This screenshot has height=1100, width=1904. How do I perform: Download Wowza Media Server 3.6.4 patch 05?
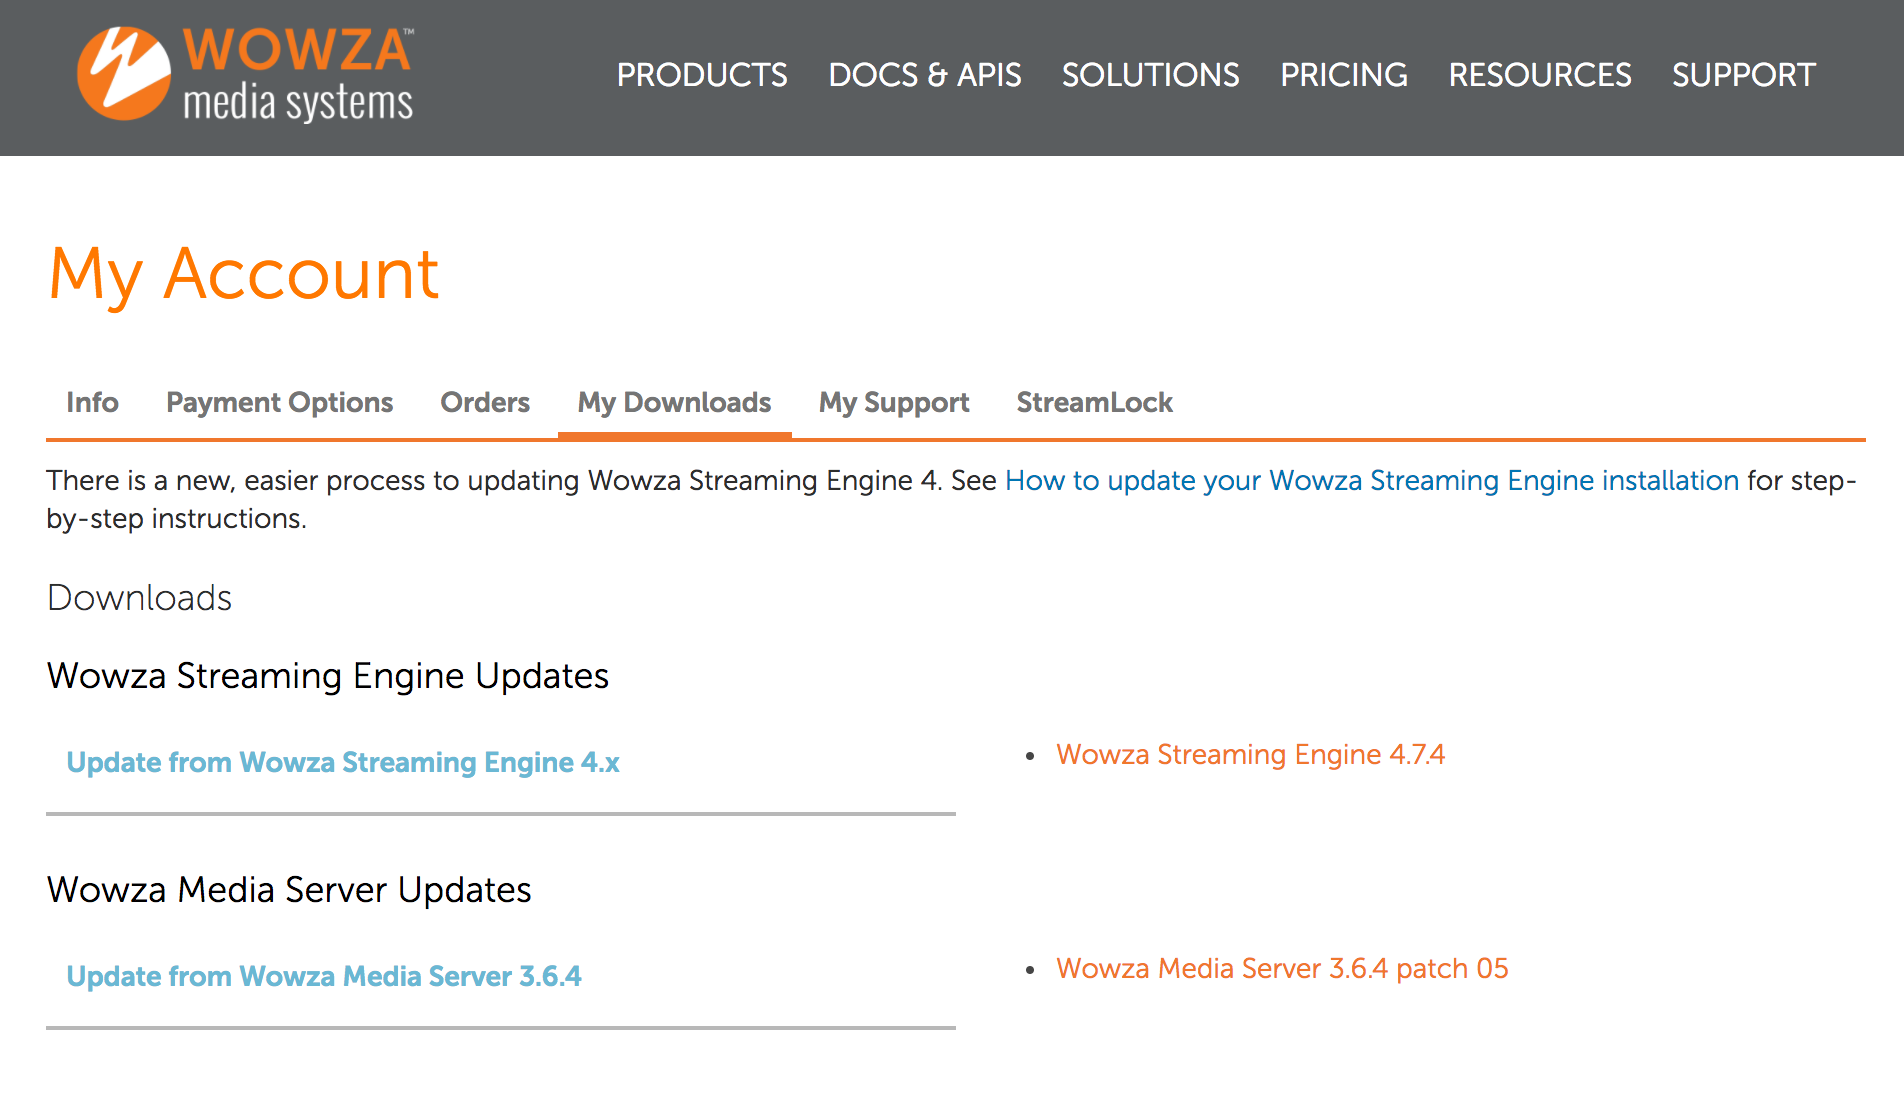tap(1282, 968)
